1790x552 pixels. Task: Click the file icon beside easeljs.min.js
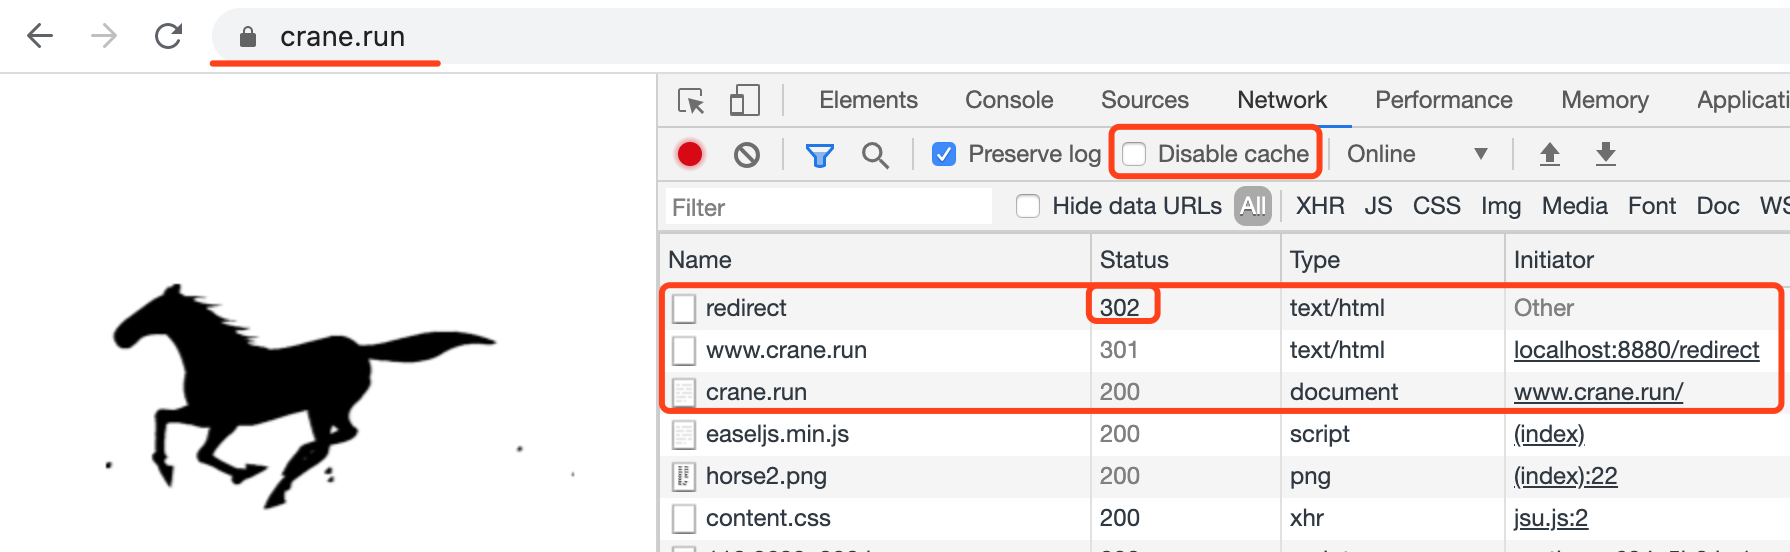(x=684, y=434)
